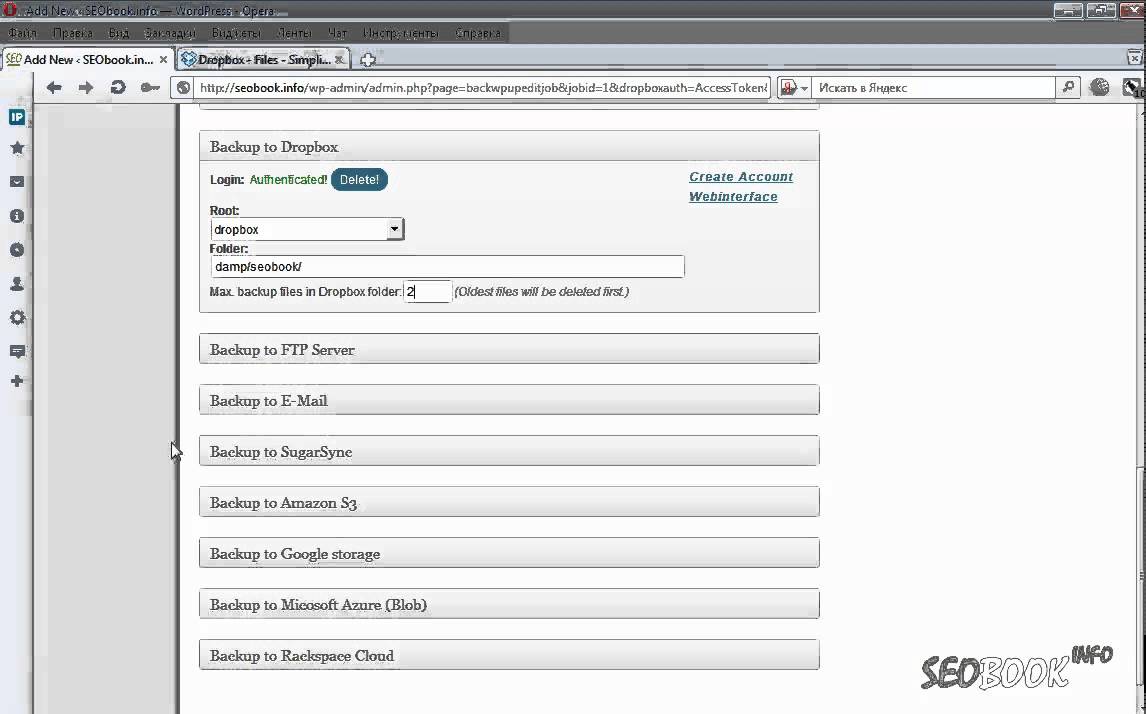The height and width of the screenshot is (714, 1146).
Task: Open the search engine selector dropdown
Action: click(794, 88)
